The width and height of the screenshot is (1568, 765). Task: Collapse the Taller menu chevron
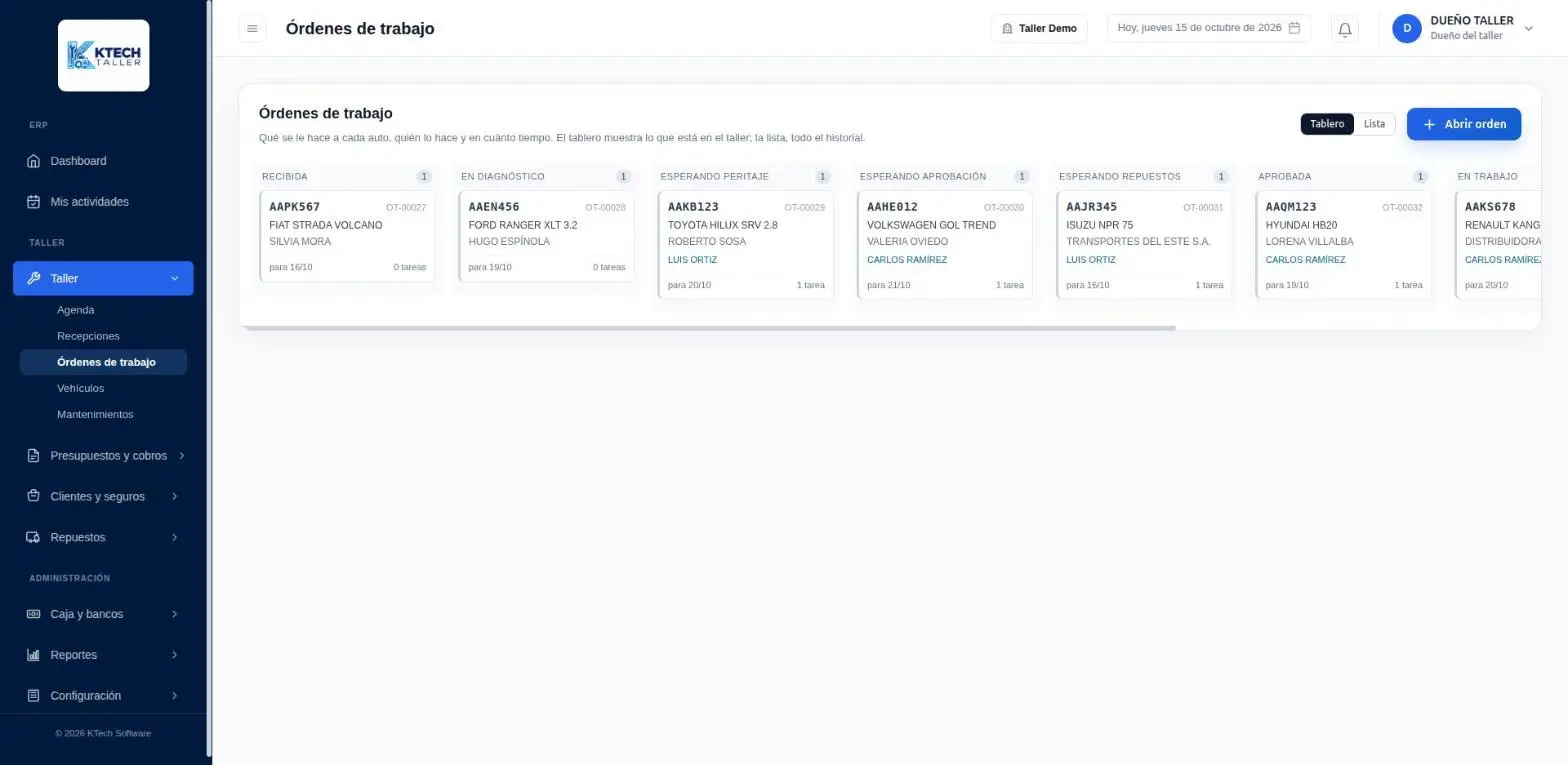tap(175, 279)
